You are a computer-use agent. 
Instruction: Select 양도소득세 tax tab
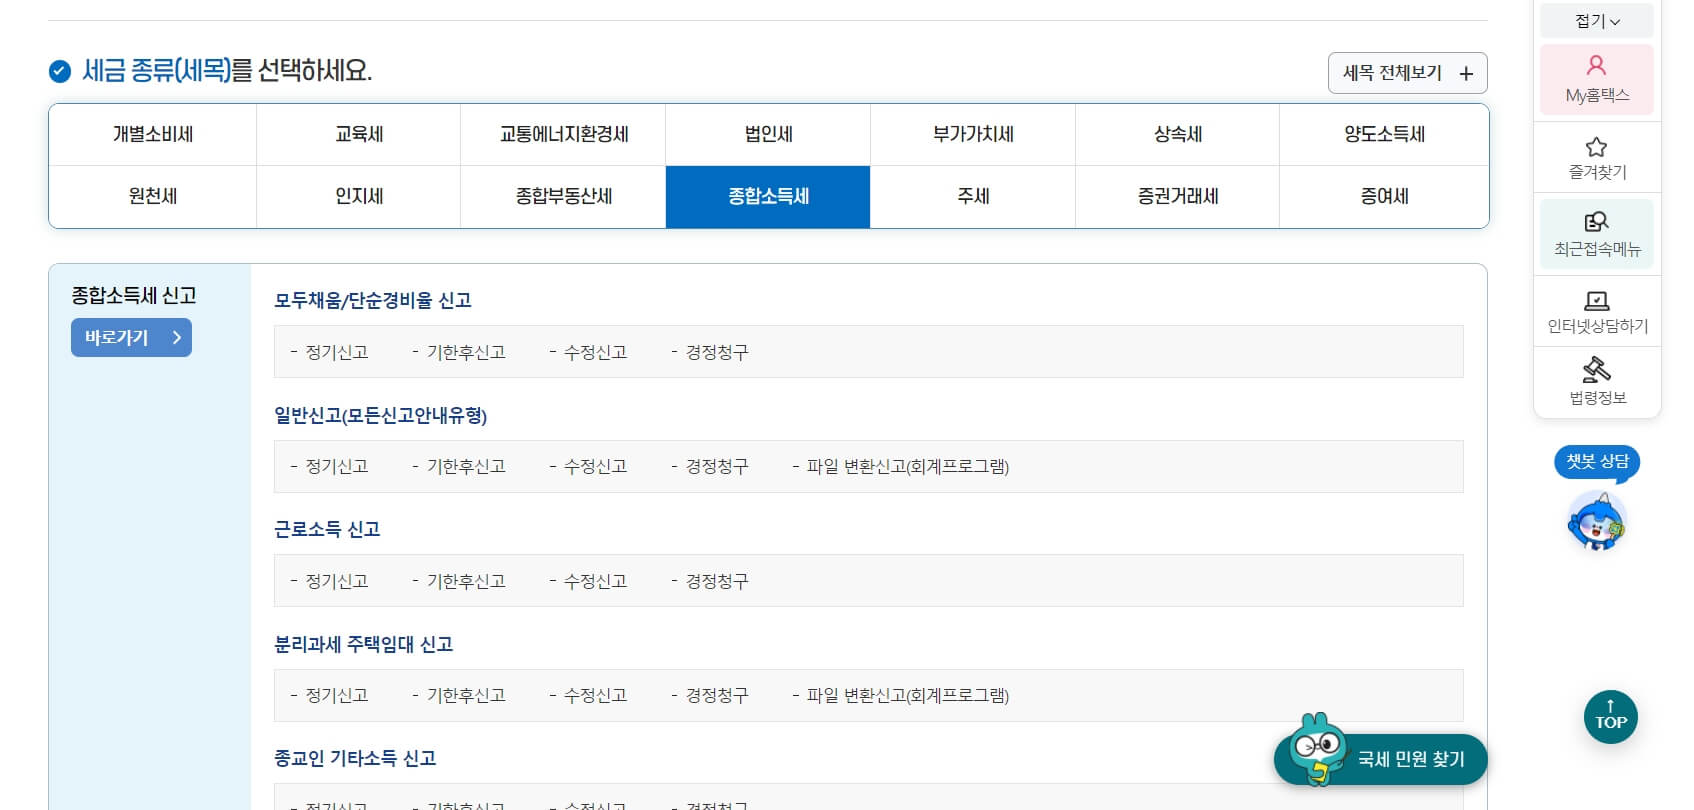(1384, 134)
